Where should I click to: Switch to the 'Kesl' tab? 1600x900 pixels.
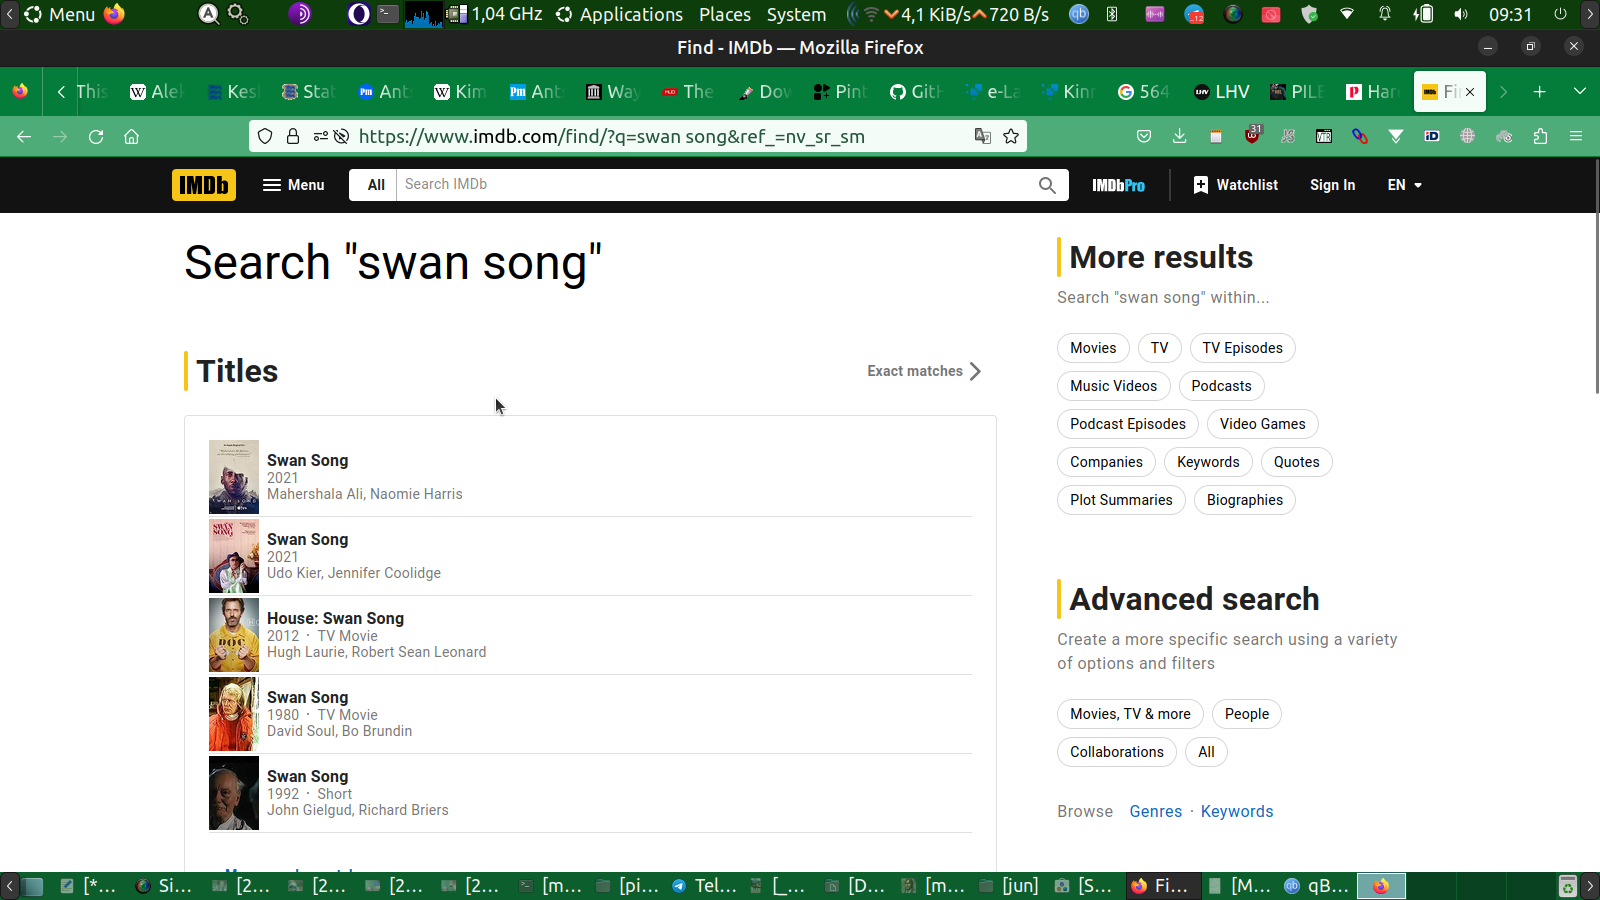(233, 92)
